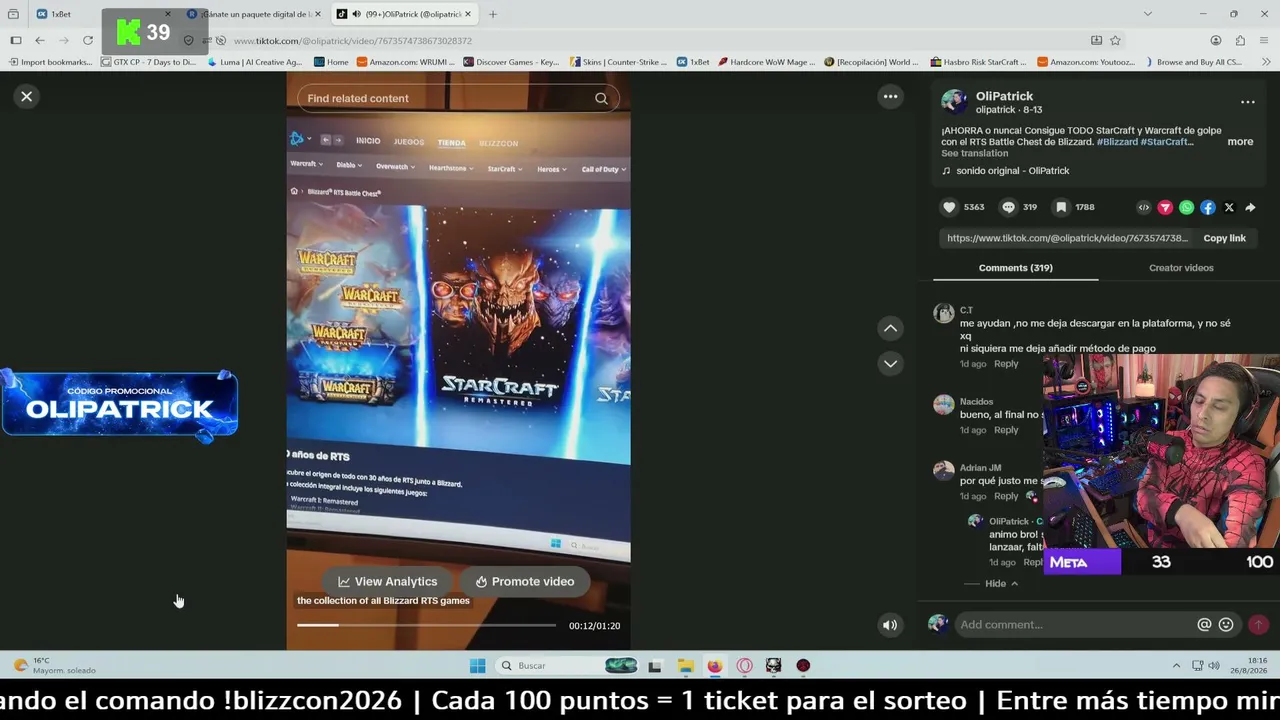Reply to Adrian JM's comment
Screen dimensions: 1280x720
pyautogui.click(x=1006, y=496)
